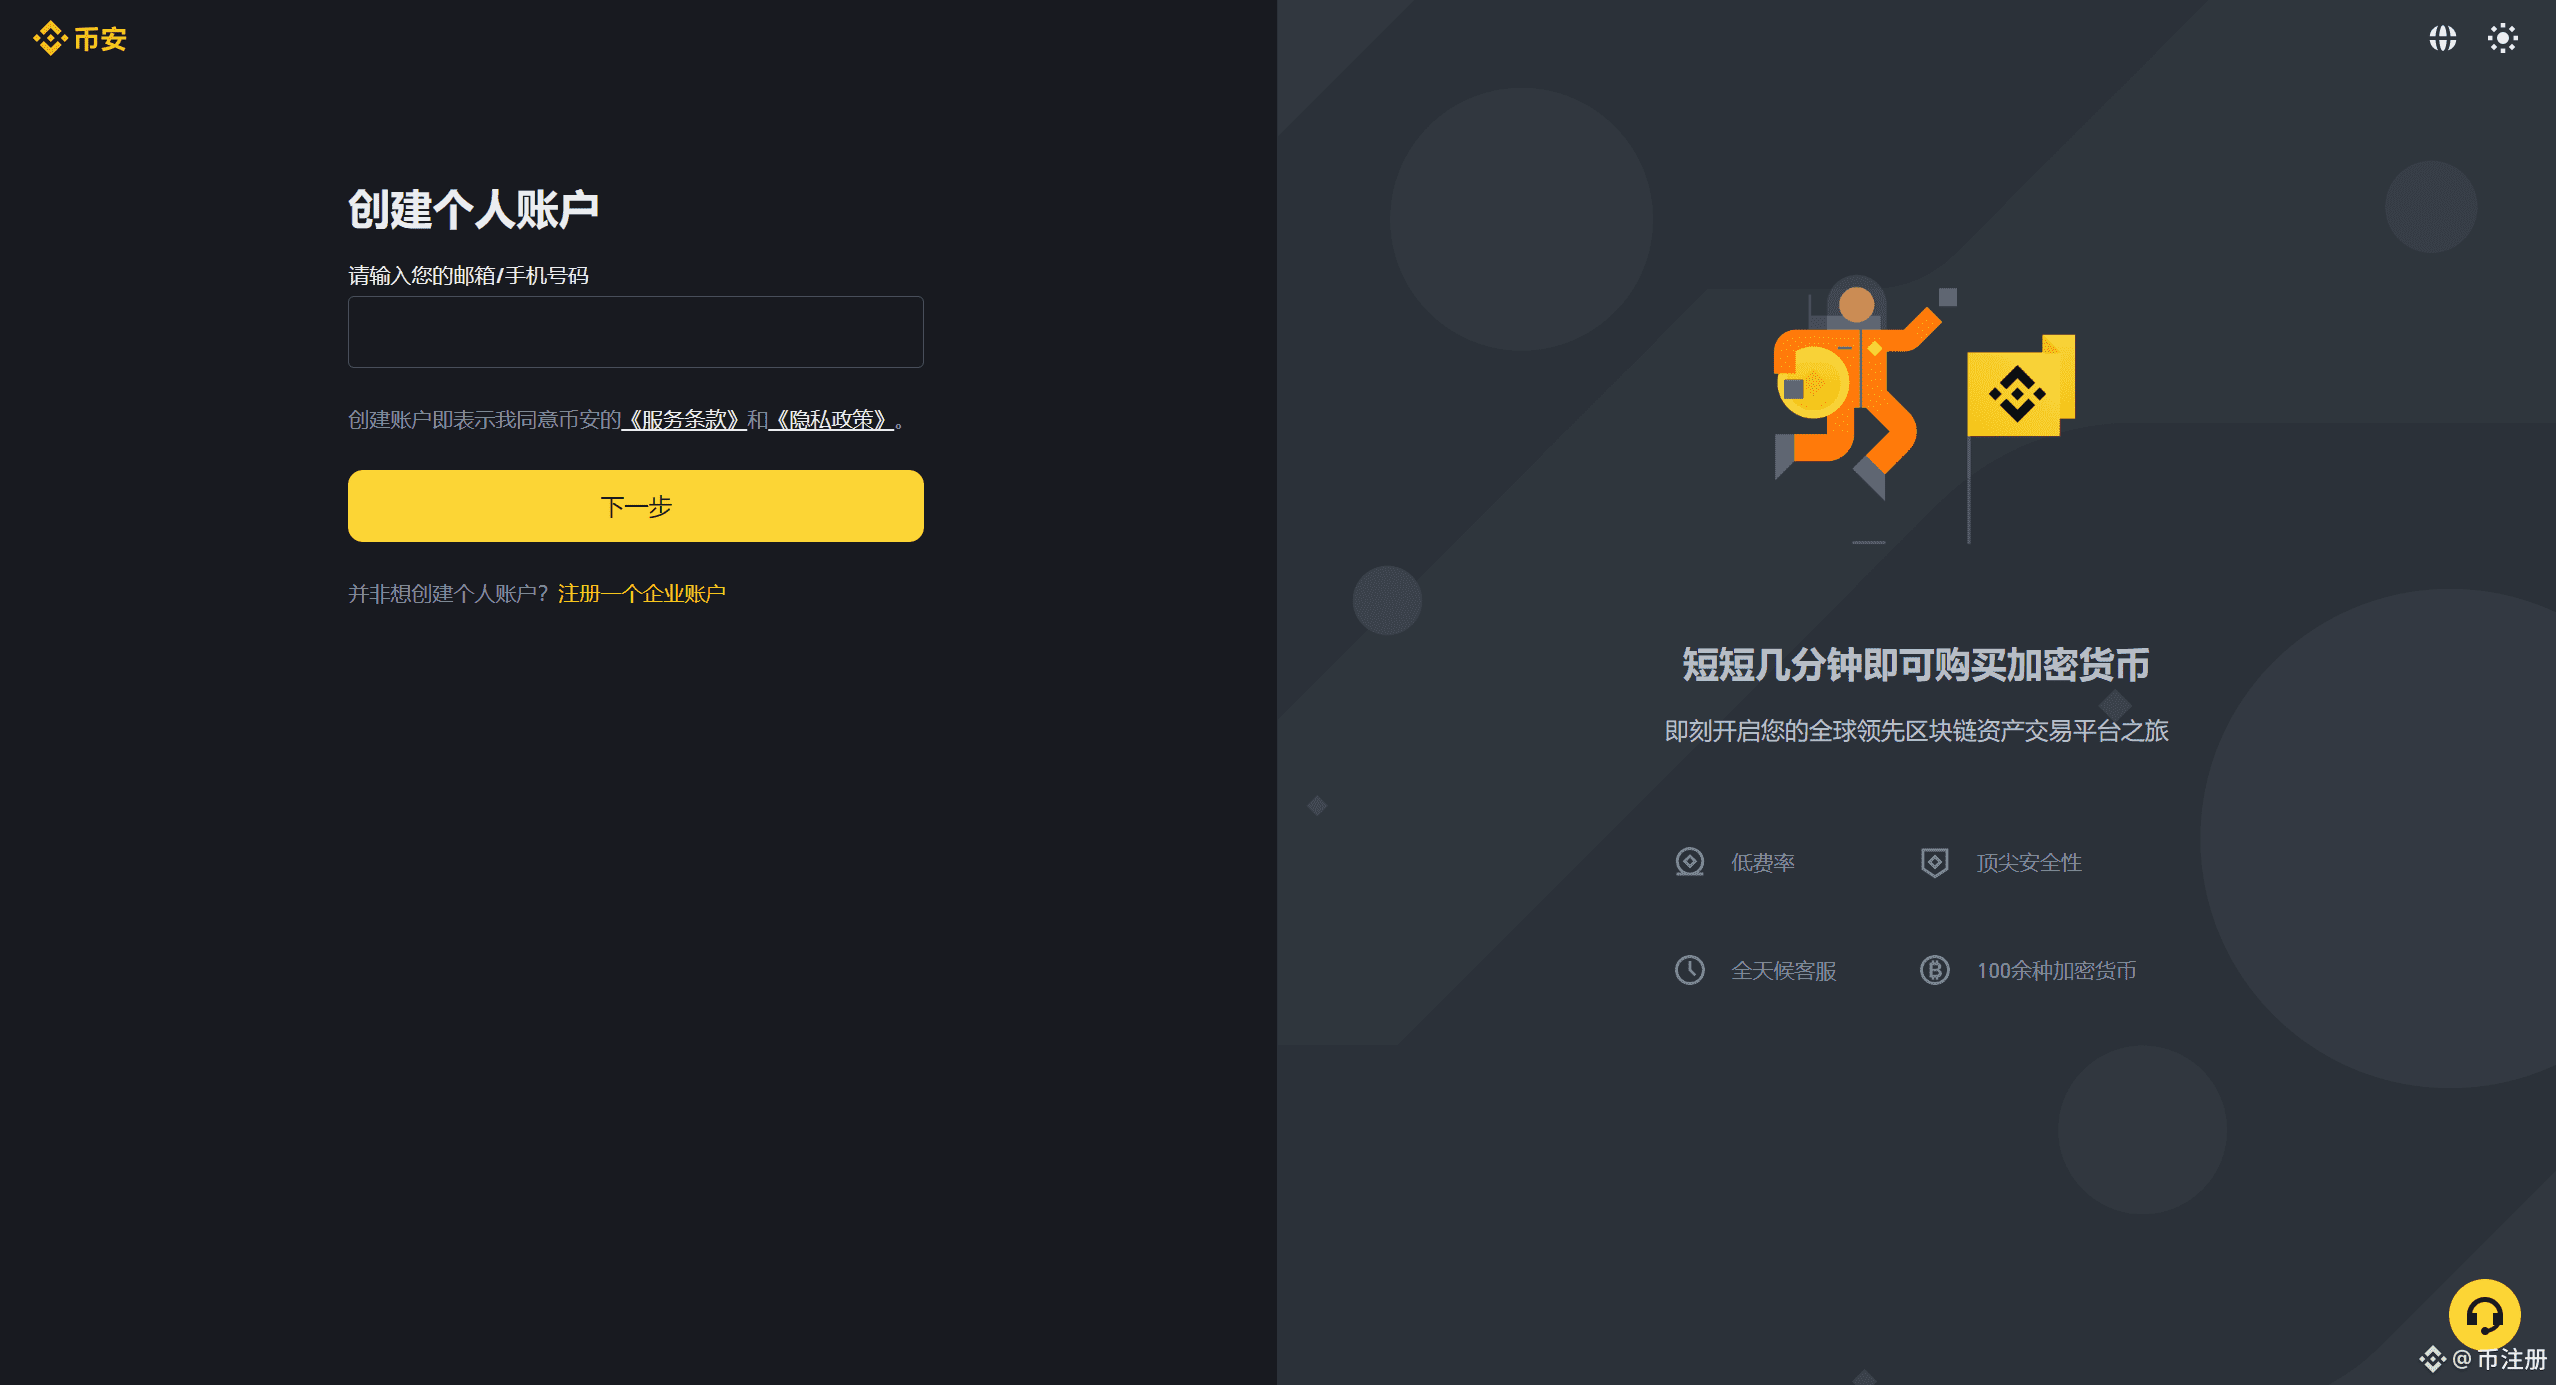Click the 创建个人账户 heading
This screenshot has height=1385, width=2556.
click(x=473, y=210)
